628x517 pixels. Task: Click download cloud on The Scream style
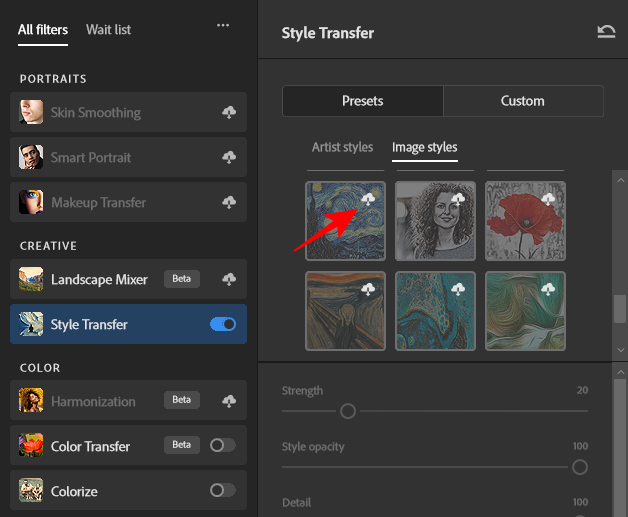[x=368, y=289]
